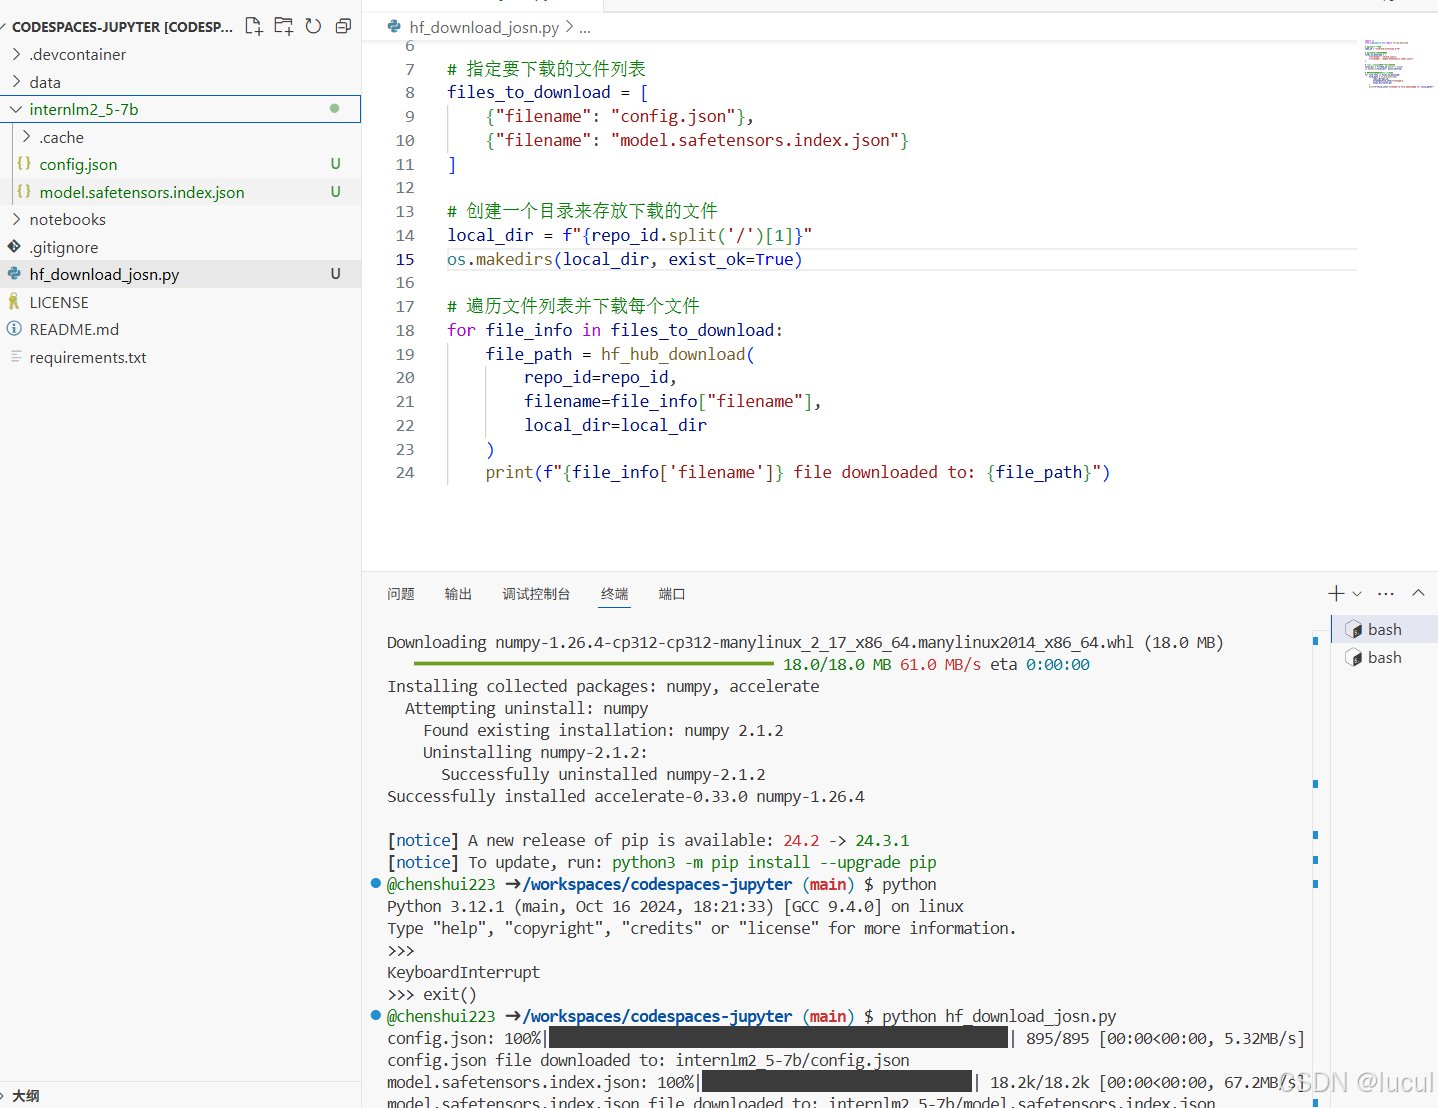The width and height of the screenshot is (1438, 1108).
Task: Click the hf_download_josn.py breadcrumb label
Action: pos(484,28)
